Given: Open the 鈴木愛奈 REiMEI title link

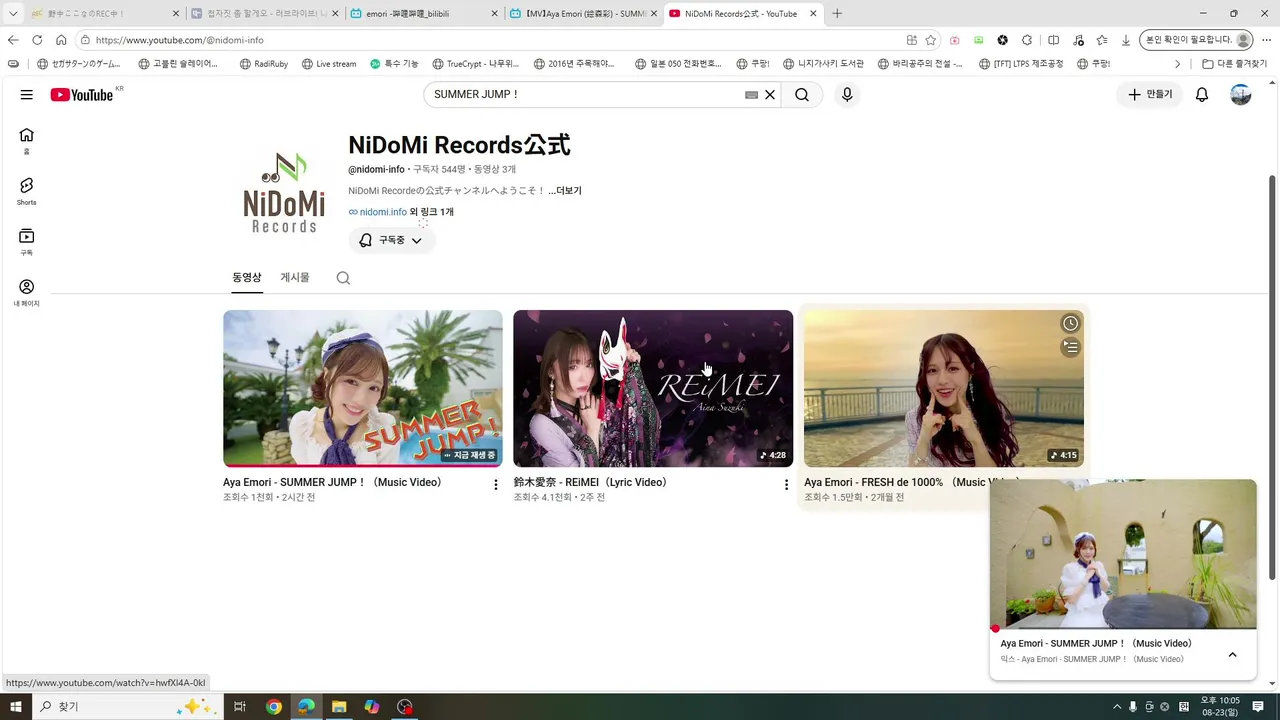Looking at the screenshot, I should (591, 482).
